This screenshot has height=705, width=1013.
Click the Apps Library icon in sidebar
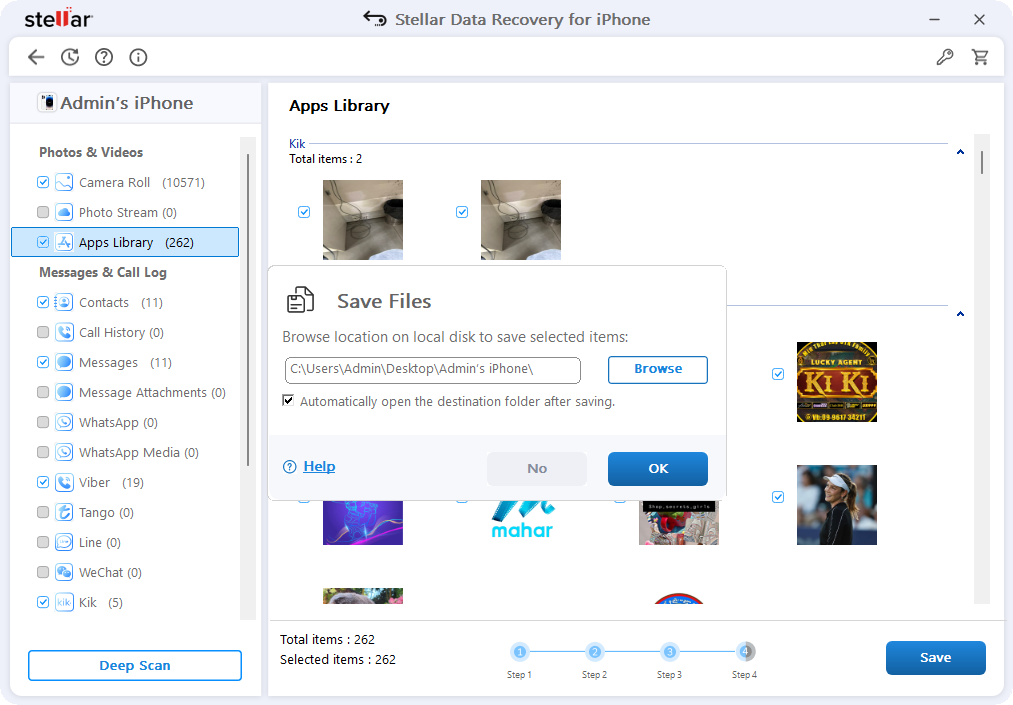[64, 242]
